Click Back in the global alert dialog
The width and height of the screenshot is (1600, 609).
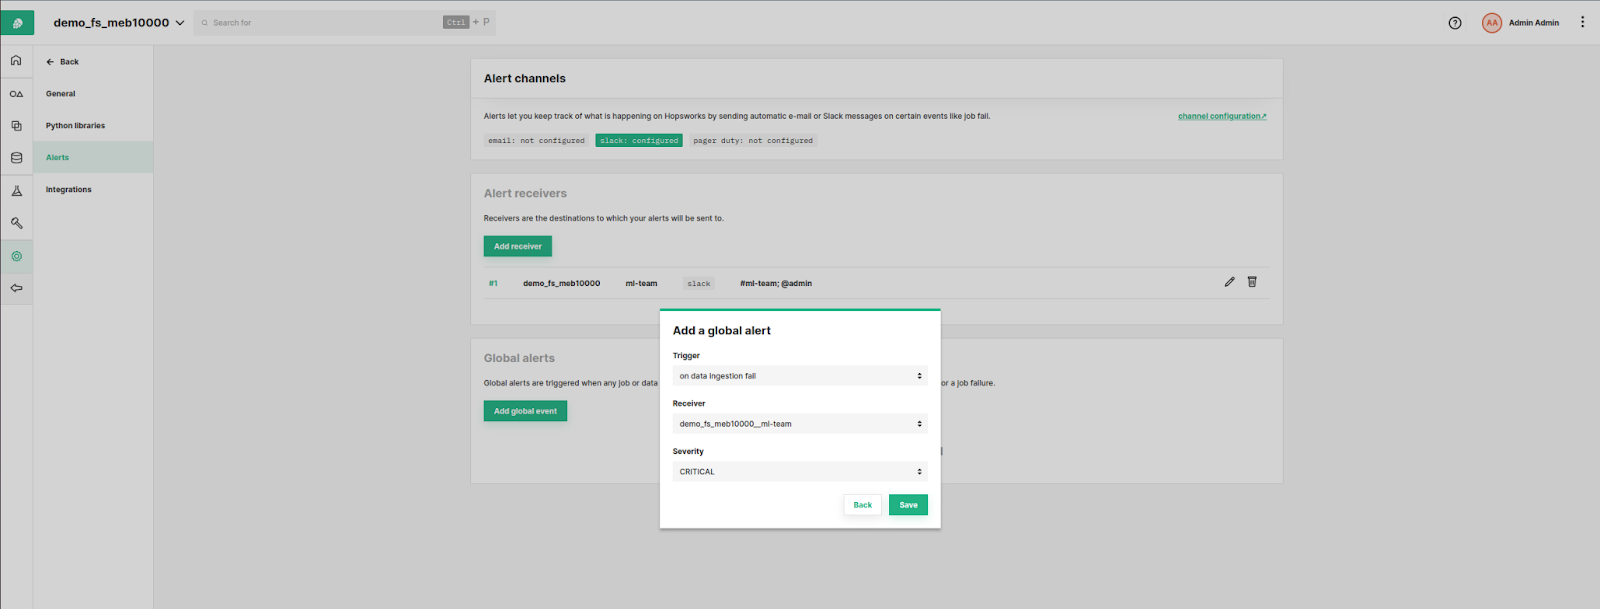pyautogui.click(x=863, y=505)
